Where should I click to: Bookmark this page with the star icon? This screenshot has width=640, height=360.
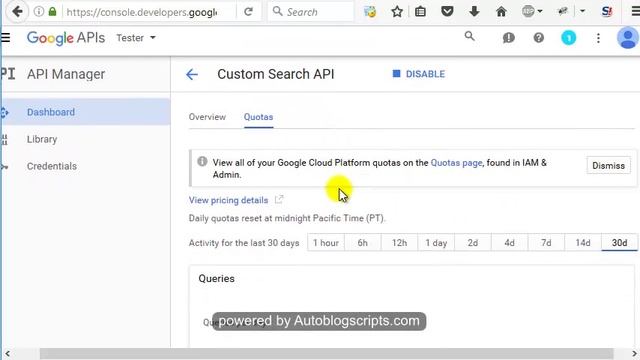(x=397, y=12)
